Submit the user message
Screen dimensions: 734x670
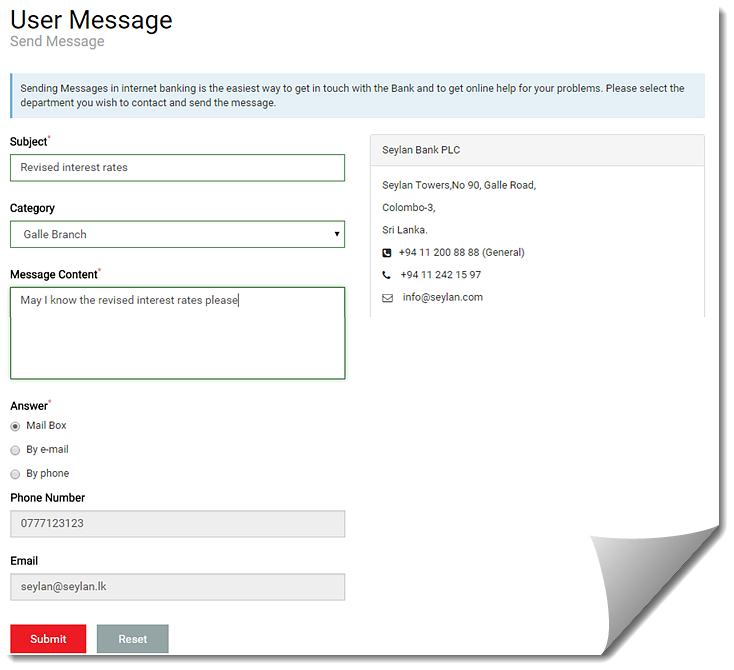48,639
